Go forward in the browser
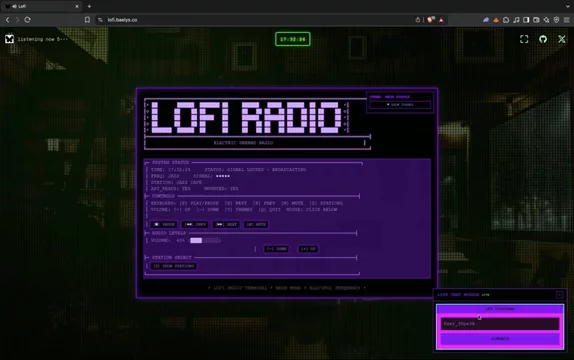 (x=17, y=20)
